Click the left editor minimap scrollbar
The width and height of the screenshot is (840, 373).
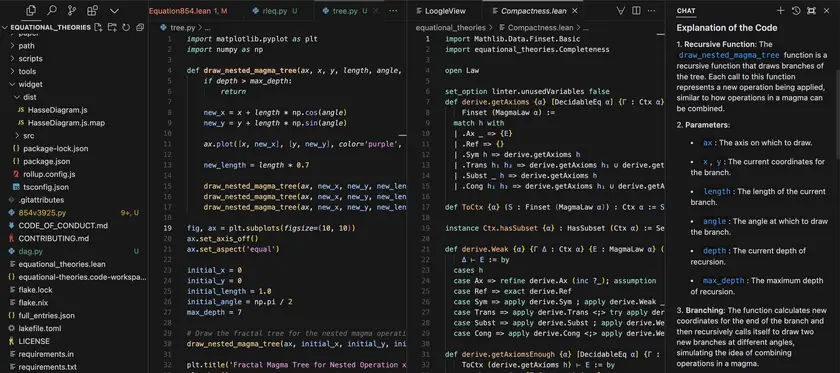pos(403,136)
